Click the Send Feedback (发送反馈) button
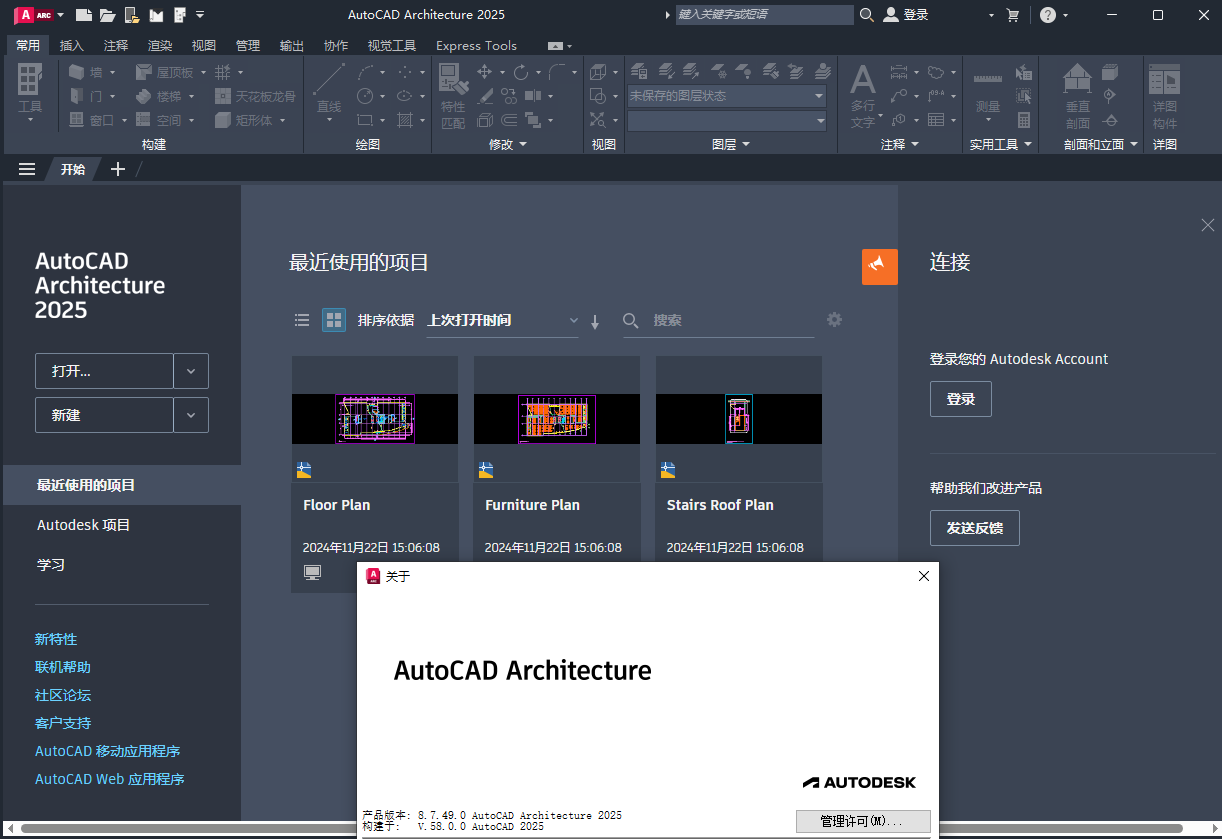 point(975,527)
